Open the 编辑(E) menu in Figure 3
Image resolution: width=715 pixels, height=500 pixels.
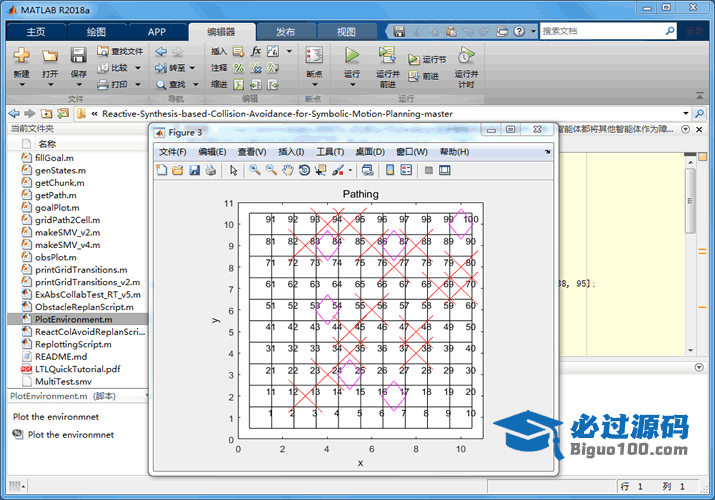pos(212,152)
